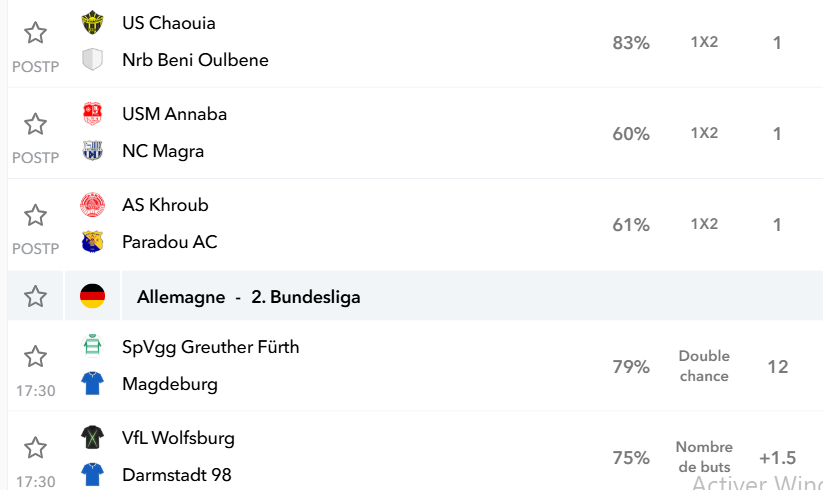Star the Greuther Fürth vs Magdeburg match

(x=35, y=356)
